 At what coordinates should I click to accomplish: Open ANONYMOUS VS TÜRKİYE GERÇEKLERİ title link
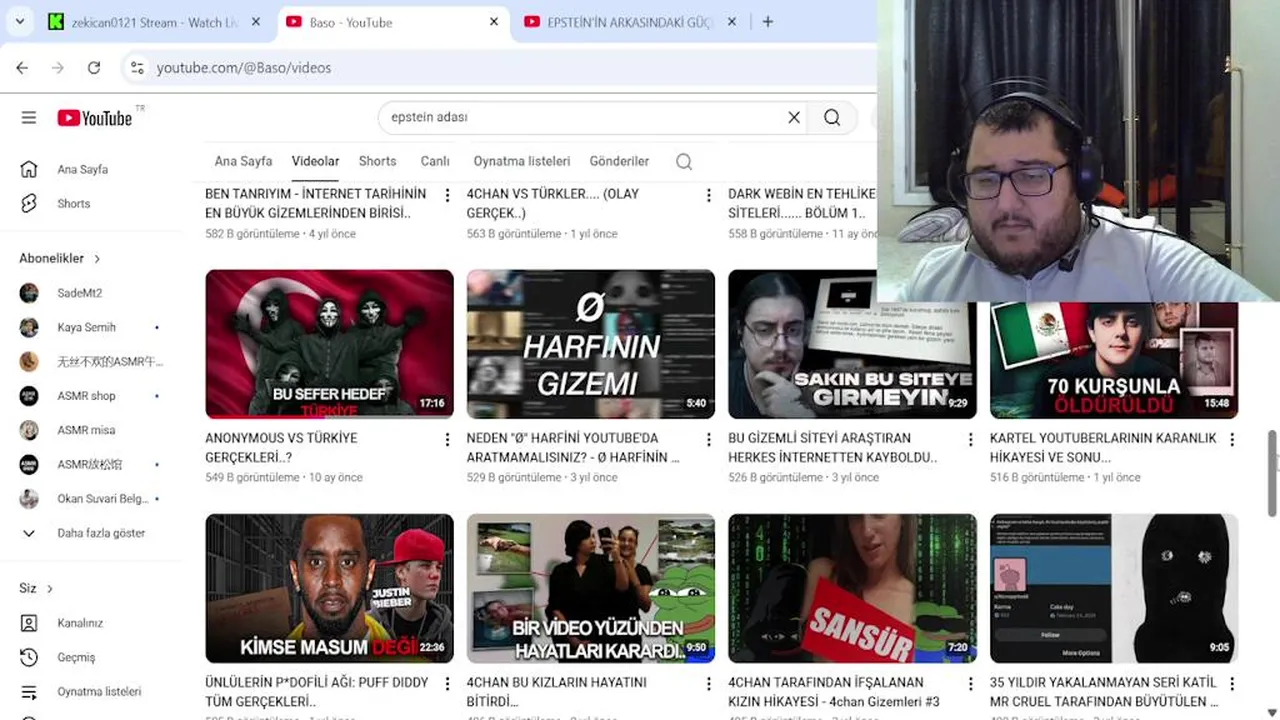(281, 448)
